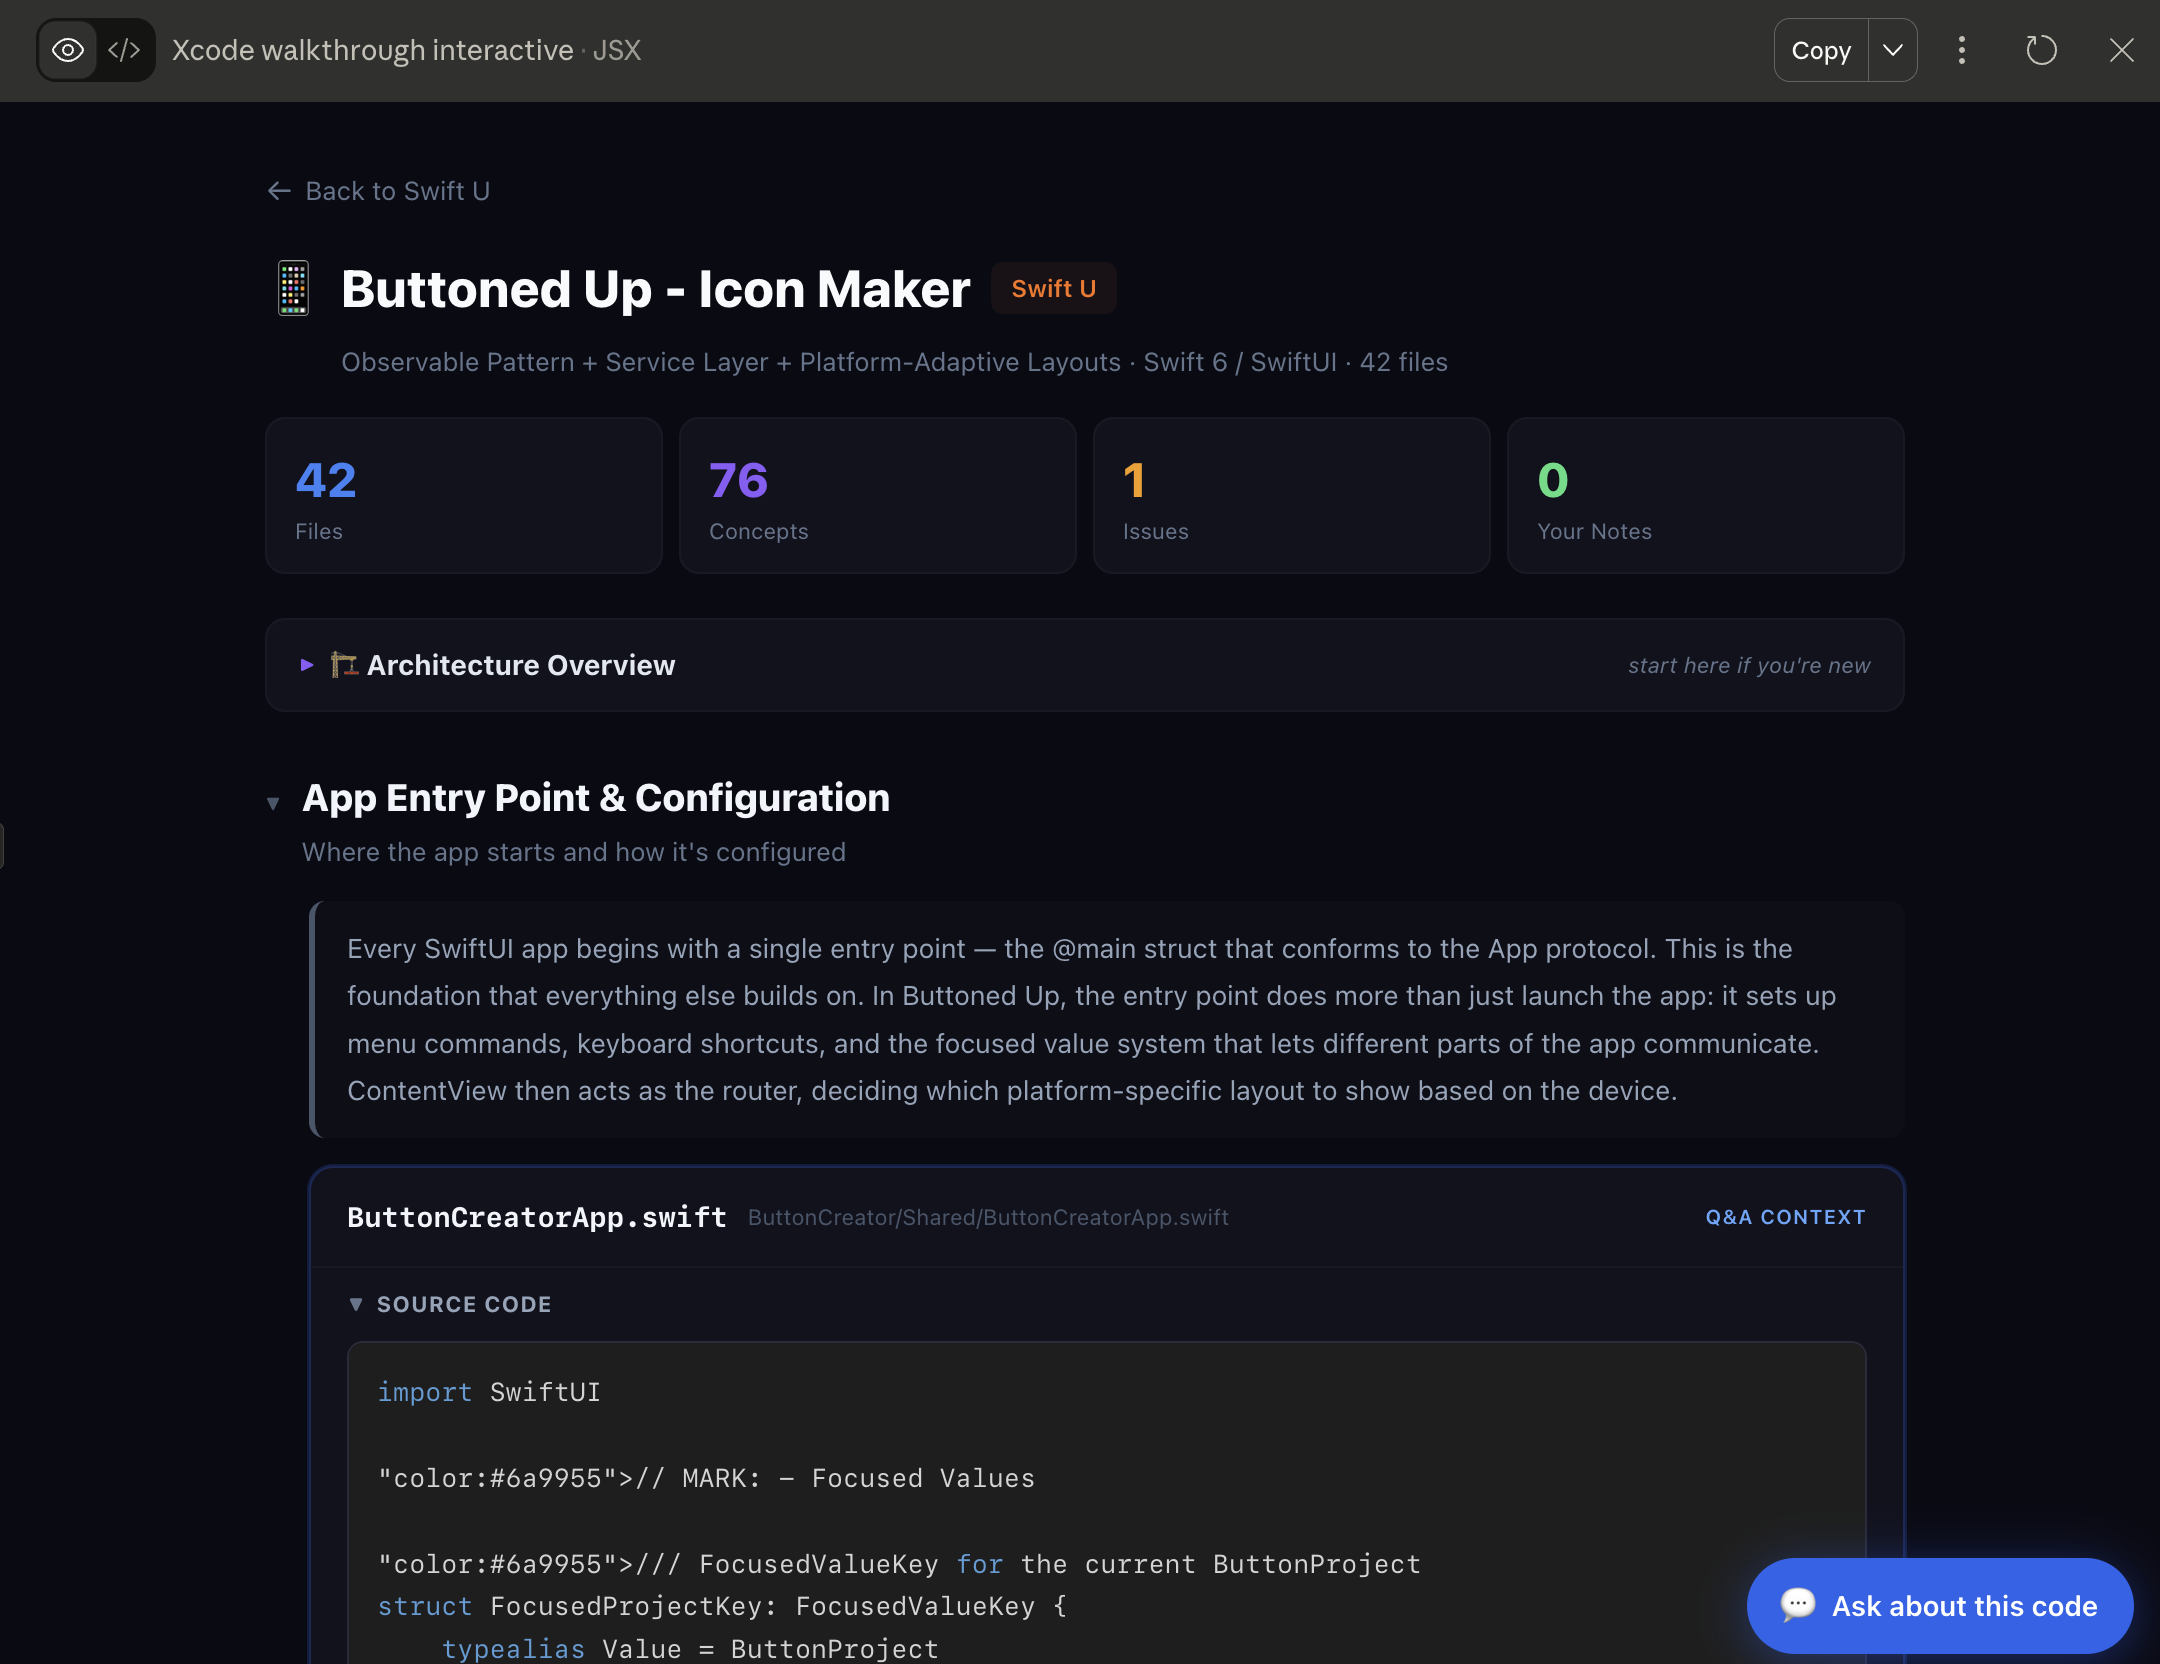Click the Swift U badge
This screenshot has height=1664, width=2160.
[1053, 289]
